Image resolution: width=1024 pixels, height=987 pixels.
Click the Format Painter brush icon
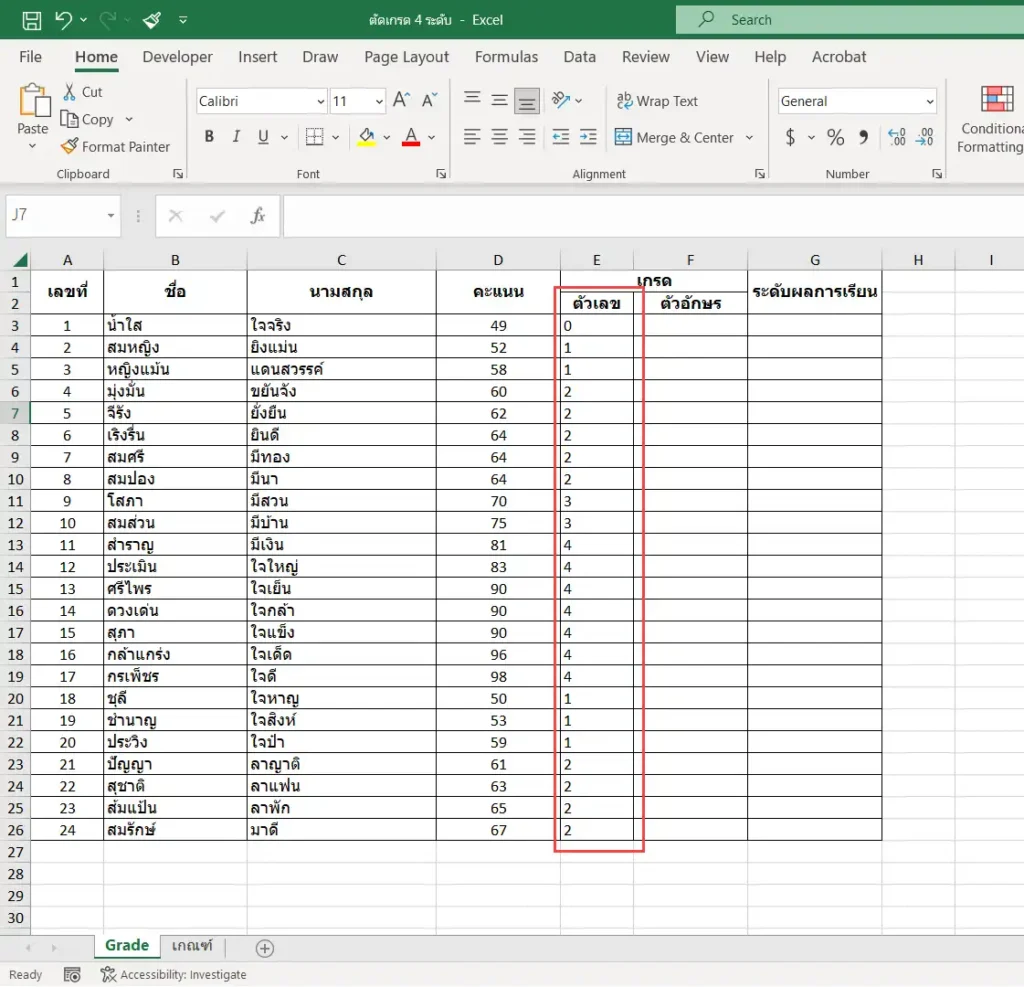[69, 146]
